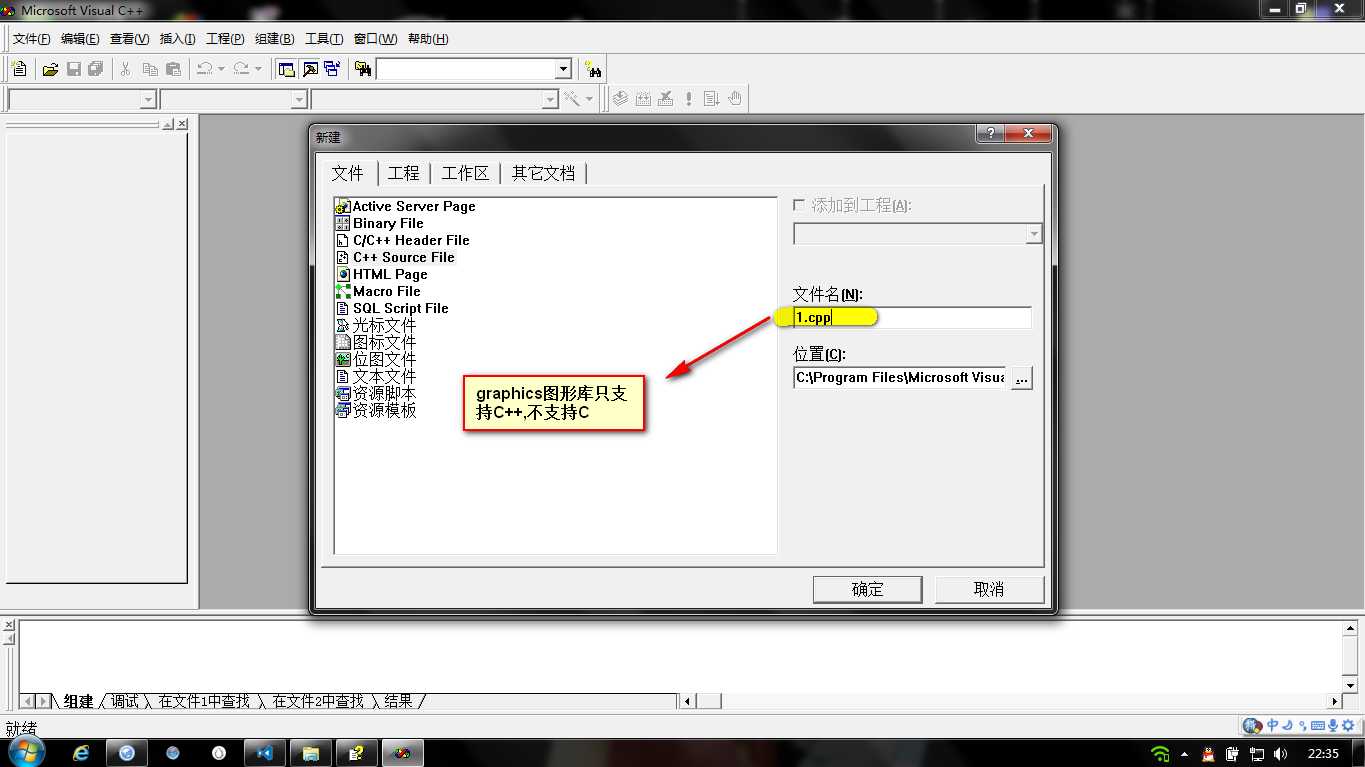Click the Execute Program exclamation icon
This screenshot has width=1365, height=767.
[x=689, y=99]
